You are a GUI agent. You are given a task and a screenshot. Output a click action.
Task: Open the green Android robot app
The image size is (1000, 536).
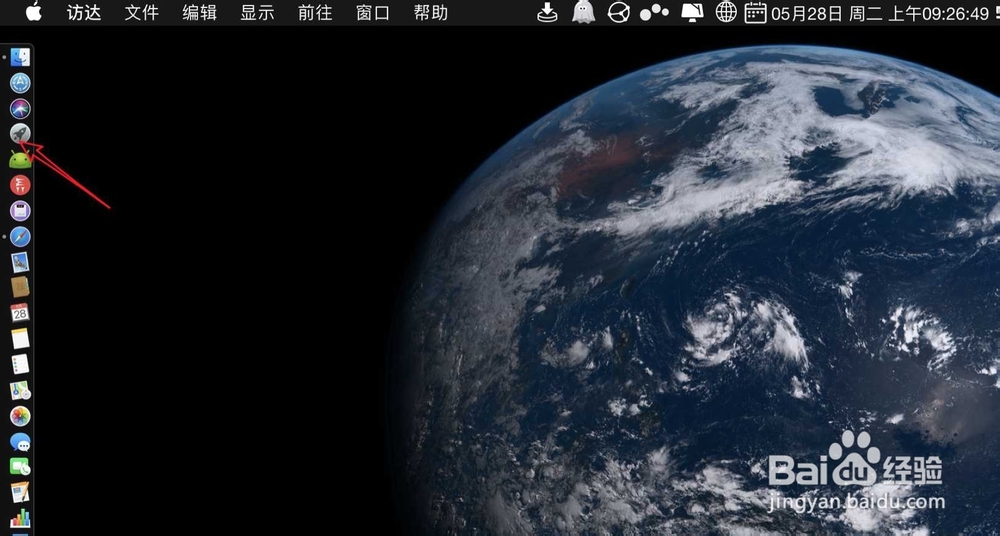pyautogui.click(x=20, y=160)
